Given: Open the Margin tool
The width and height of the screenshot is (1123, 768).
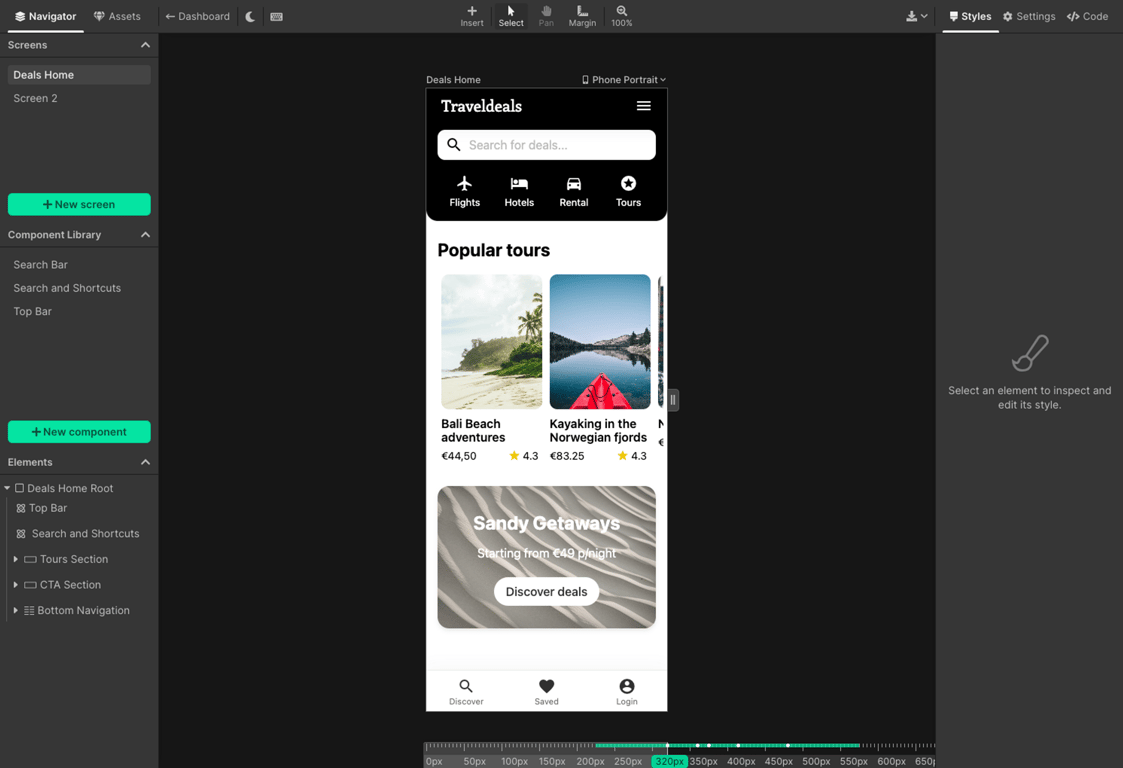Looking at the screenshot, I should (x=582, y=16).
